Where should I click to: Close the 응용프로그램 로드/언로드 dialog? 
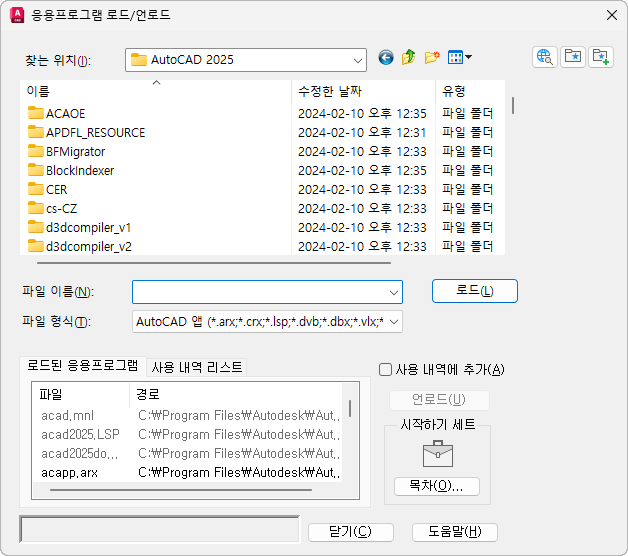coord(612,15)
